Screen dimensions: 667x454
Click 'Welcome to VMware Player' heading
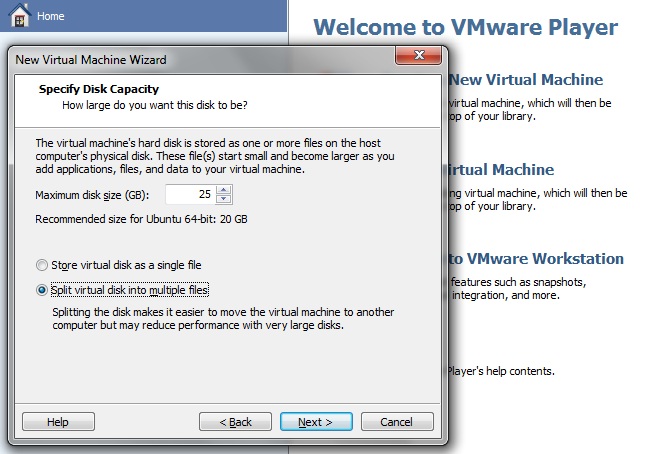[x=465, y=27]
